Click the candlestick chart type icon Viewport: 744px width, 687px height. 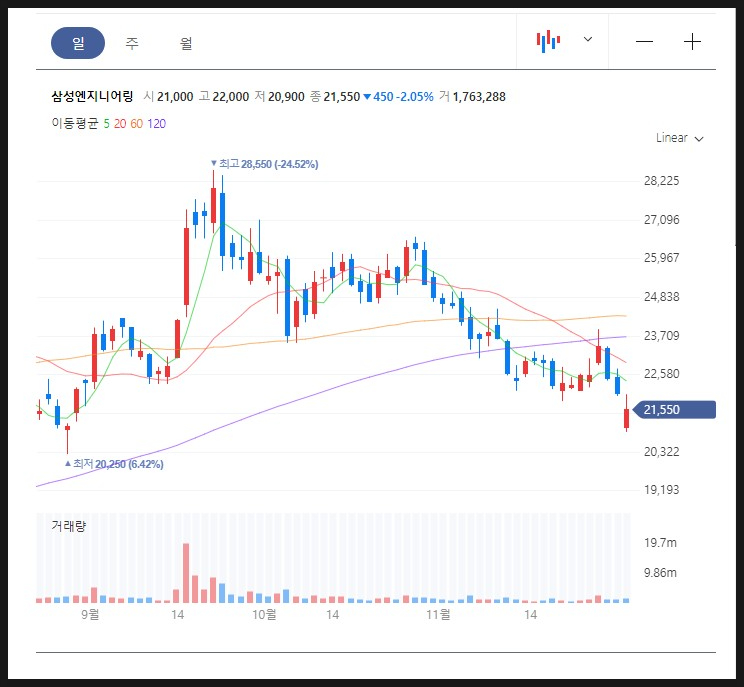[549, 41]
